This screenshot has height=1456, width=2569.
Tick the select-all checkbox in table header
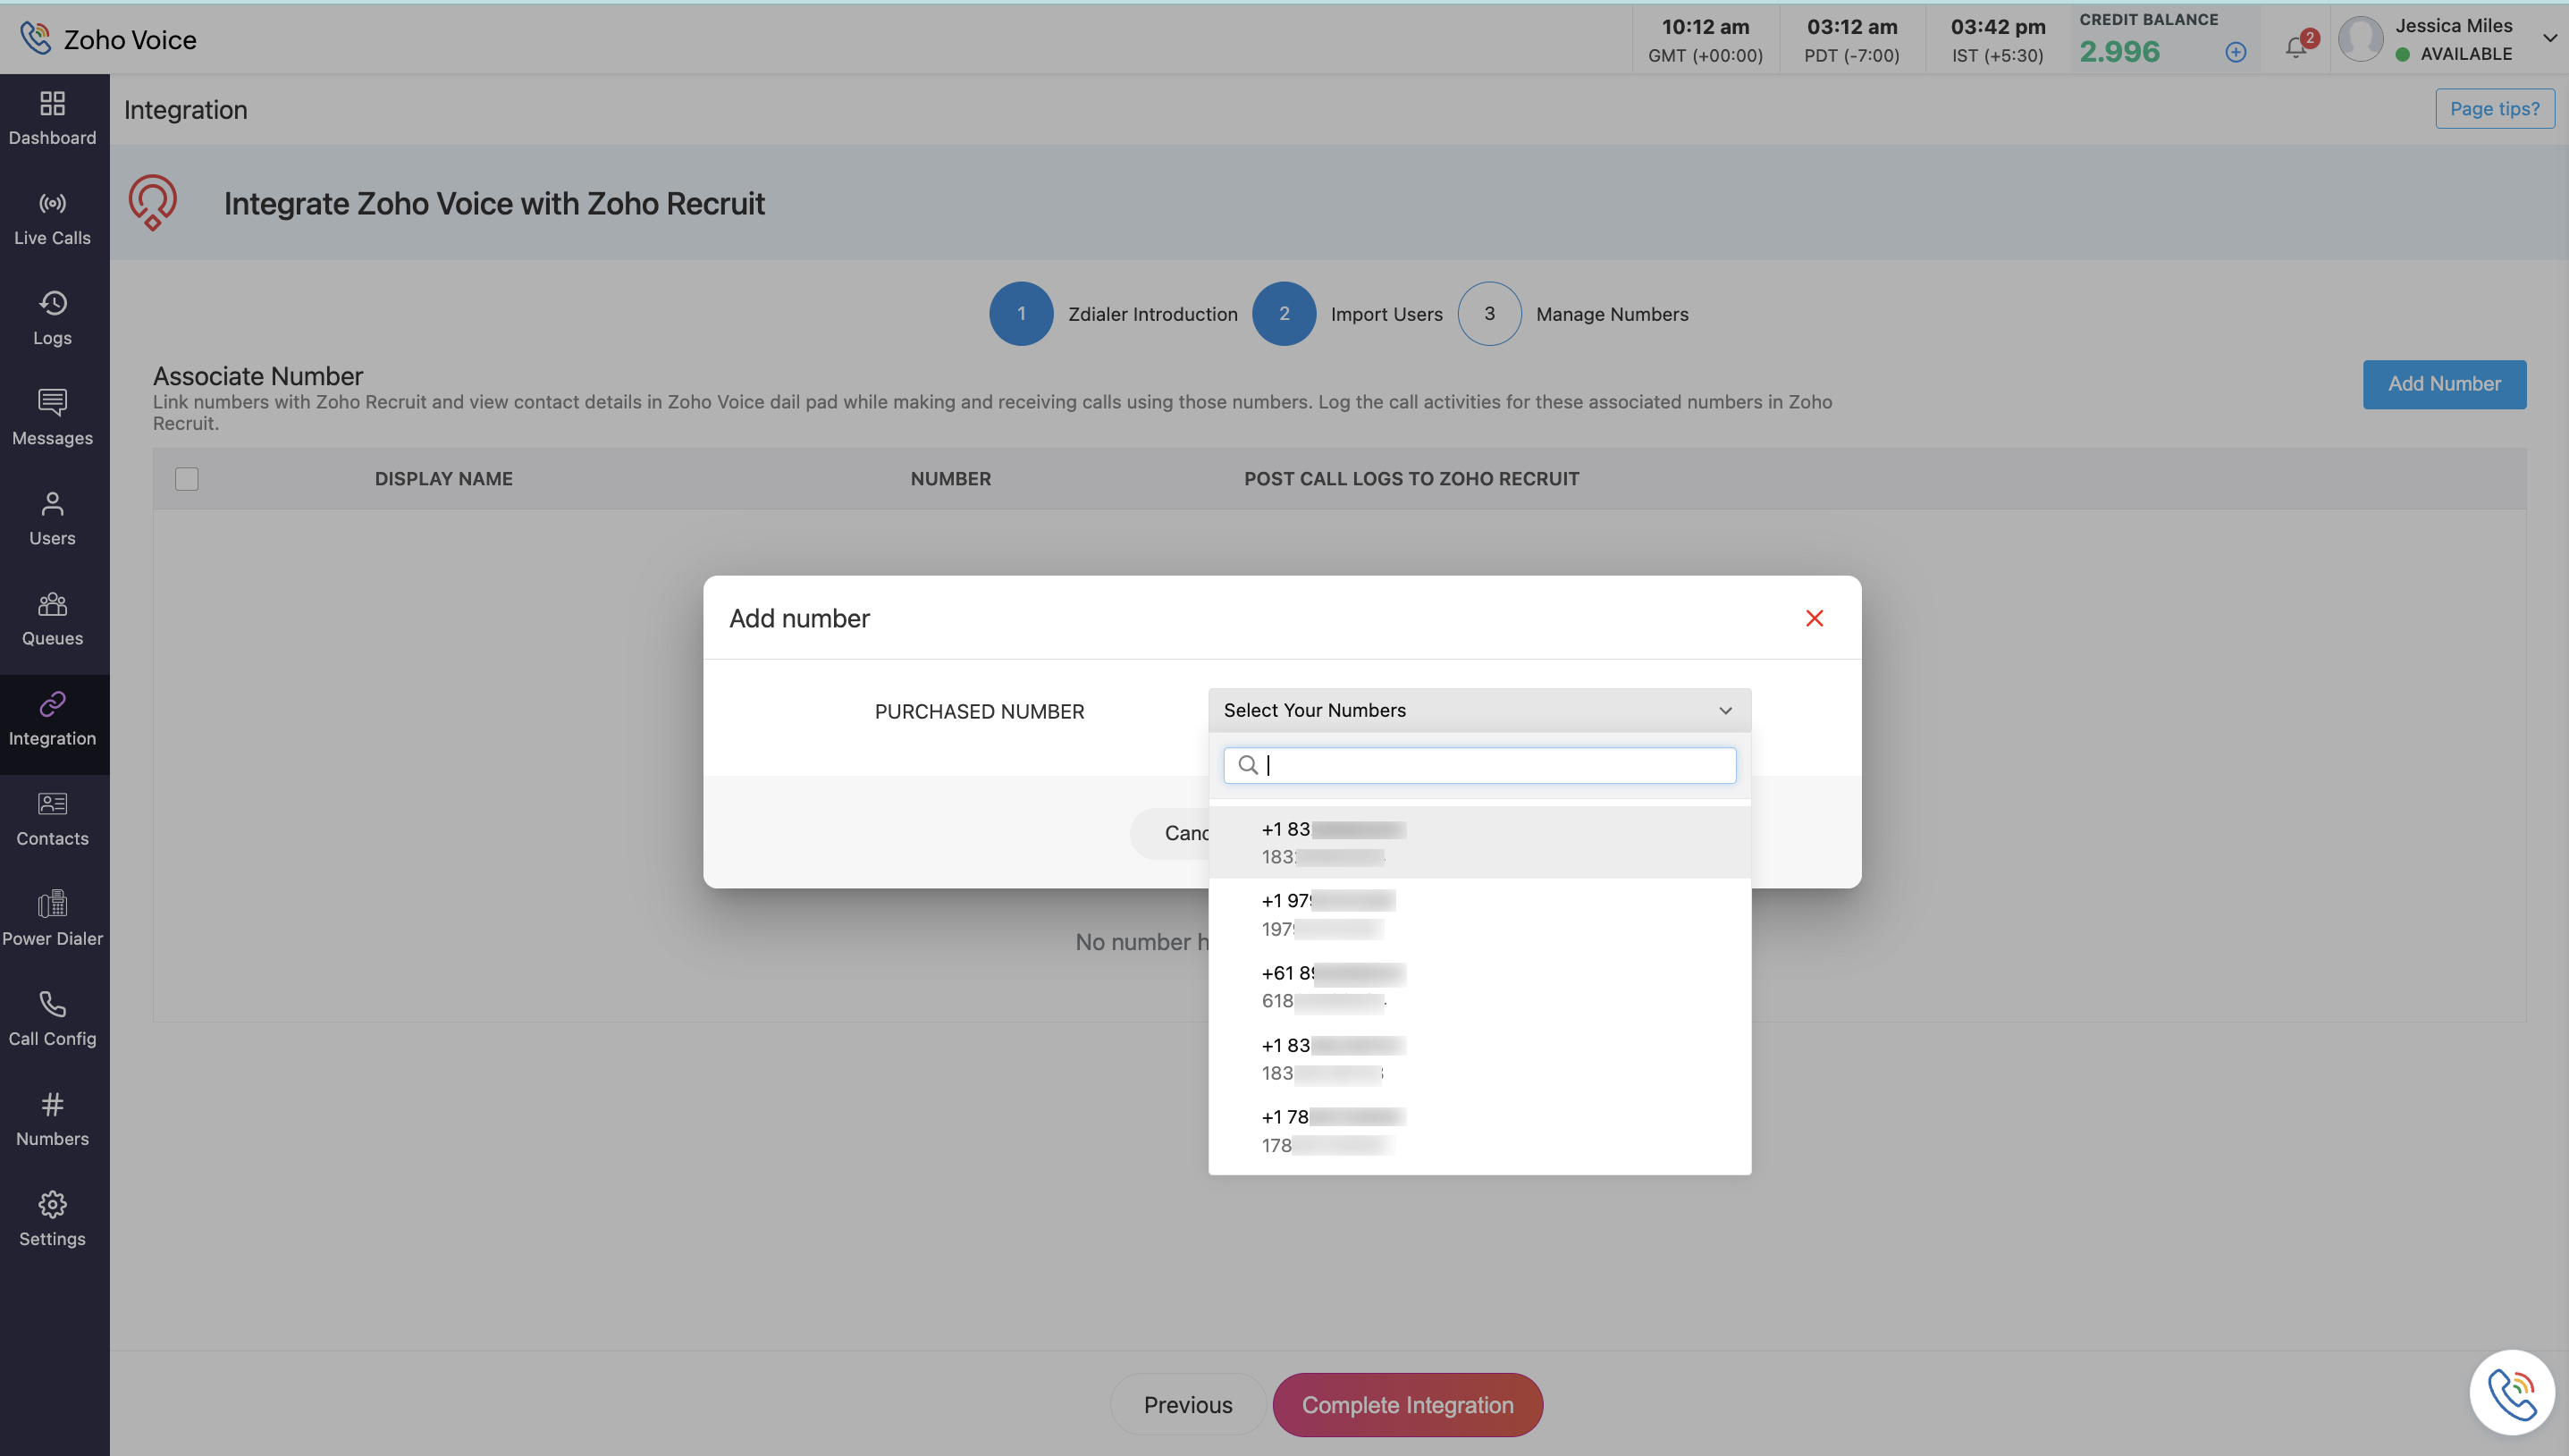coord(187,479)
